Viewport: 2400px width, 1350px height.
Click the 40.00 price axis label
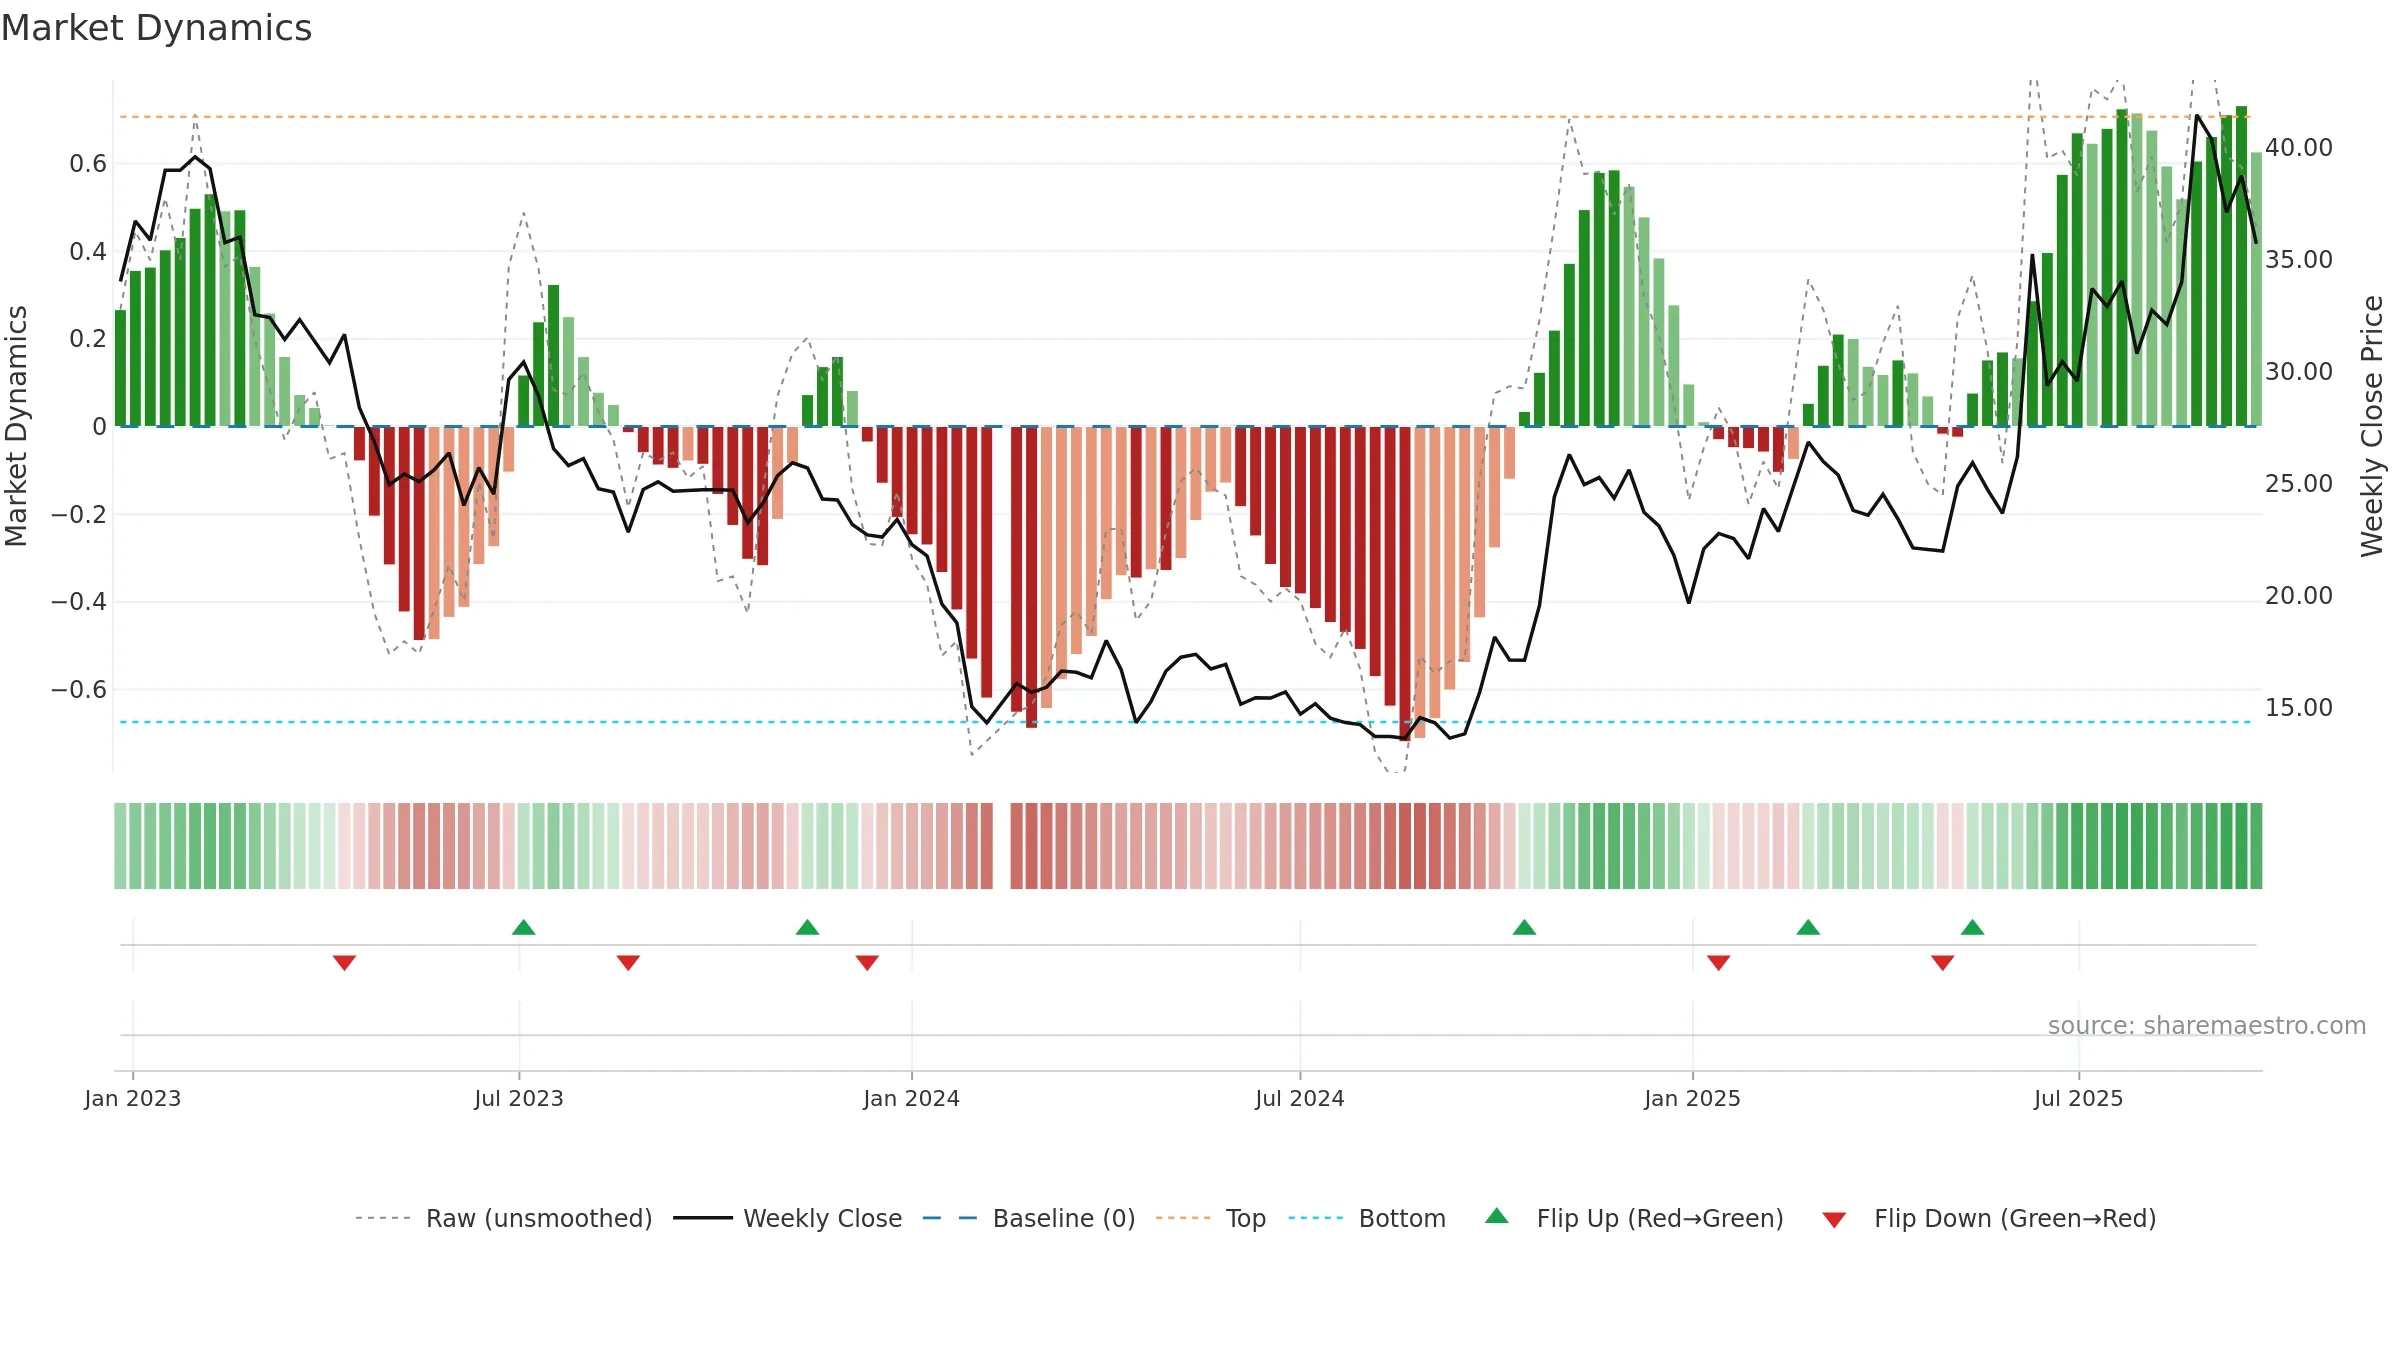click(2299, 147)
